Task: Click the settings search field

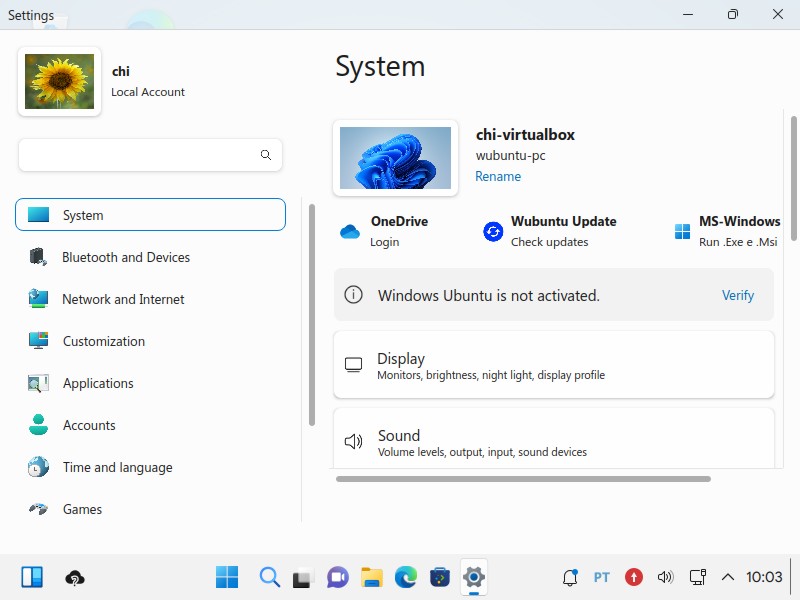Action: pos(140,155)
